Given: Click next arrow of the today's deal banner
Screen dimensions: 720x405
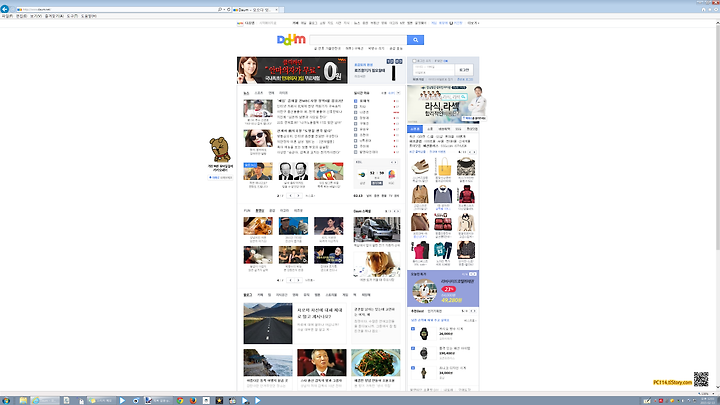Looking at the screenshot, I should [474, 274].
